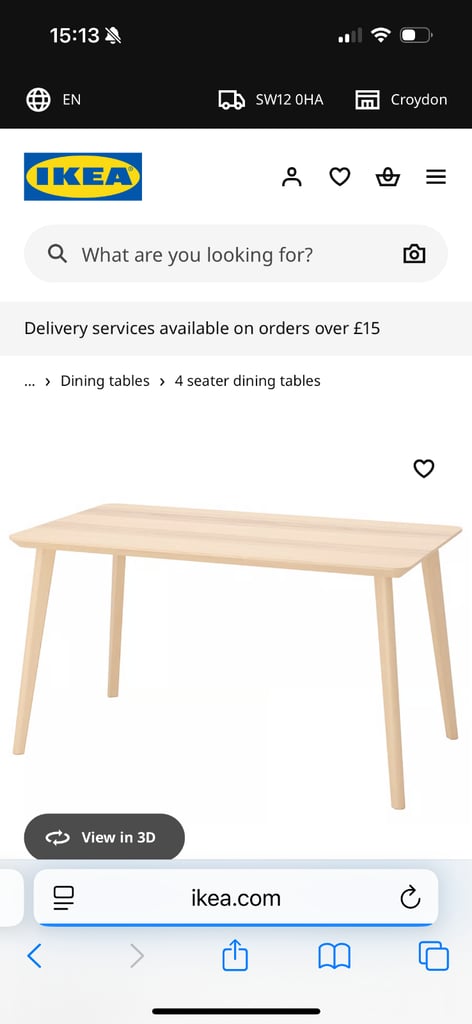Open the hamburger menu
Image resolution: width=472 pixels, height=1024 pixels.
[436, 176]
